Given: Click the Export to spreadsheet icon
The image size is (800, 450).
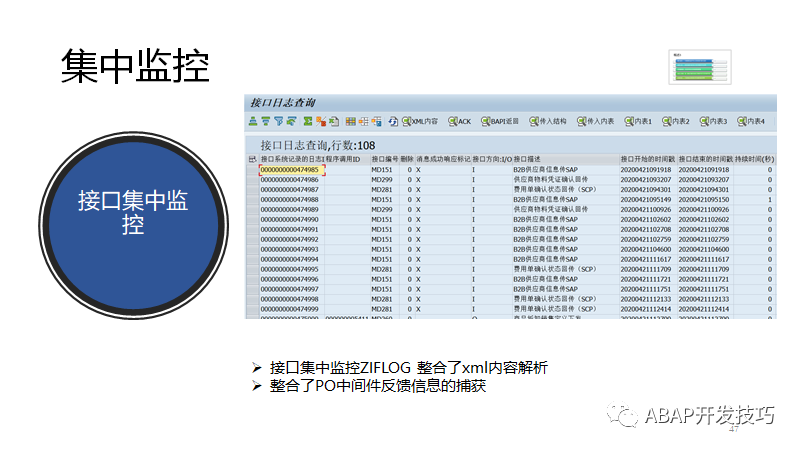Looking at the screenshot, I should pyautogui.click(x=334, y=121).
